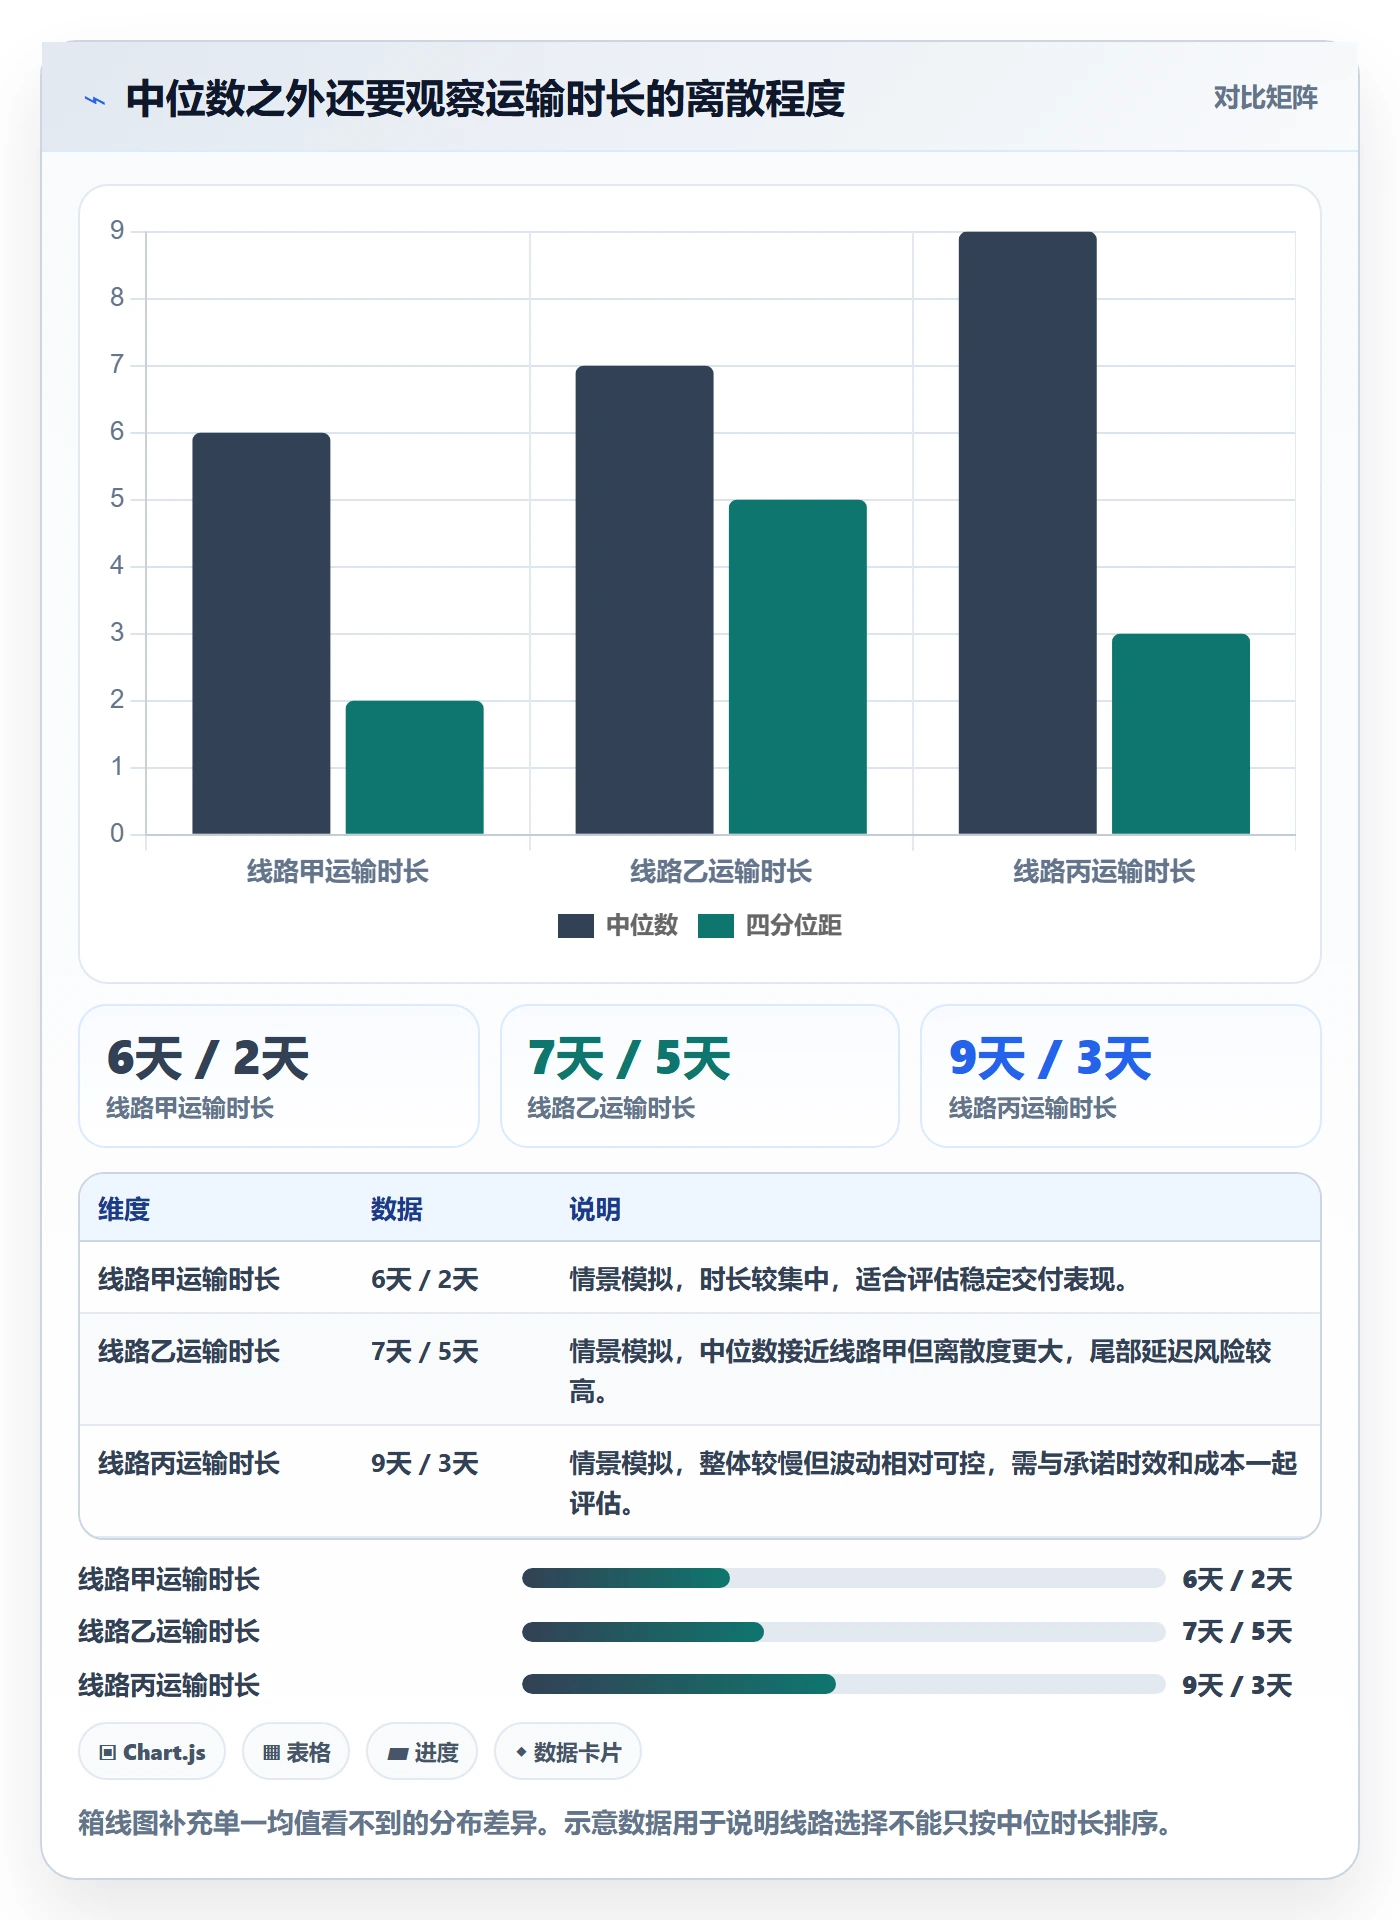Click the heading 中位数之外还要观察运输时长的离散程度
The width and height of the screenshot is (1400, 1920).
tap(486, 99)
